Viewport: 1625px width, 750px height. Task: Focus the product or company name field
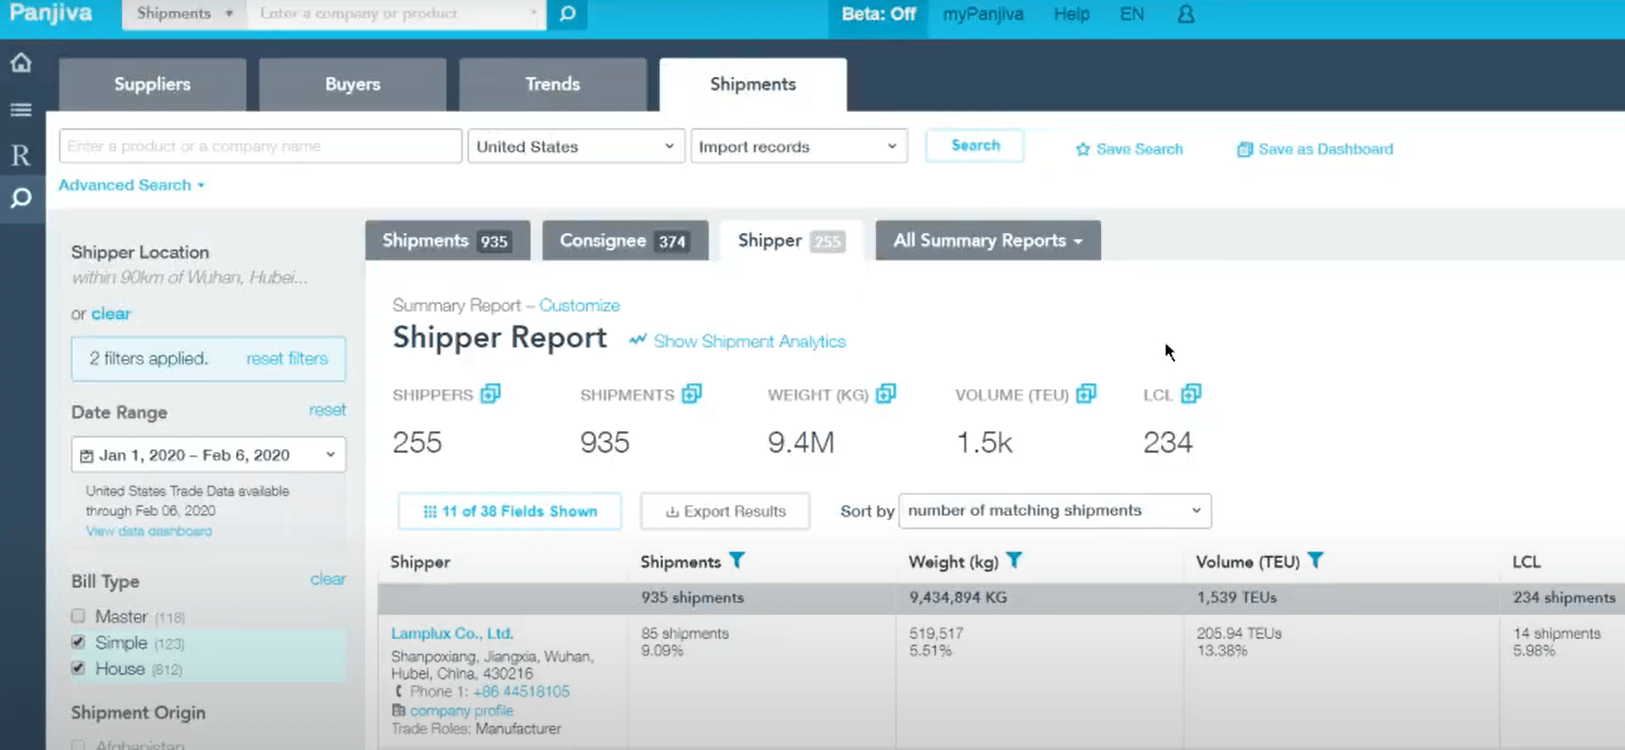pyautogui.click(x=260, y=146)
